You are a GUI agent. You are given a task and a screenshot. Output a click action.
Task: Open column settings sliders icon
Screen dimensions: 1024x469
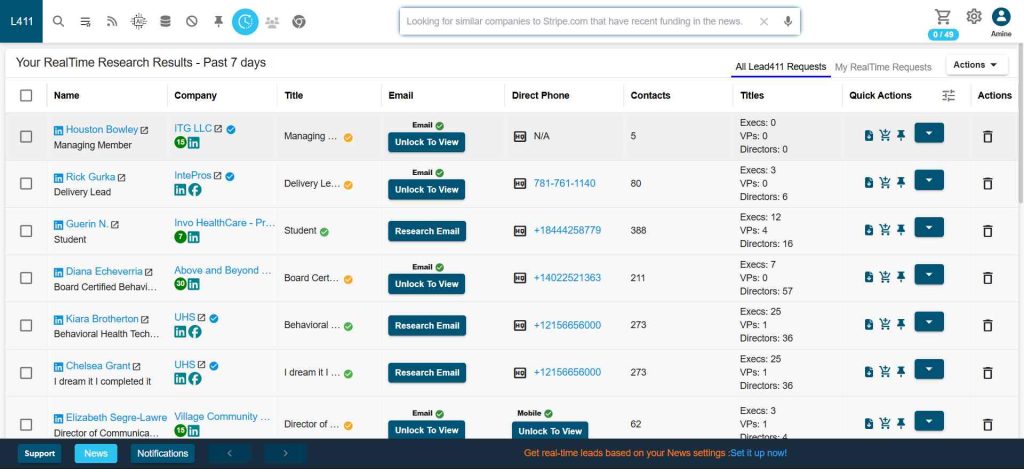pos(948,95)
